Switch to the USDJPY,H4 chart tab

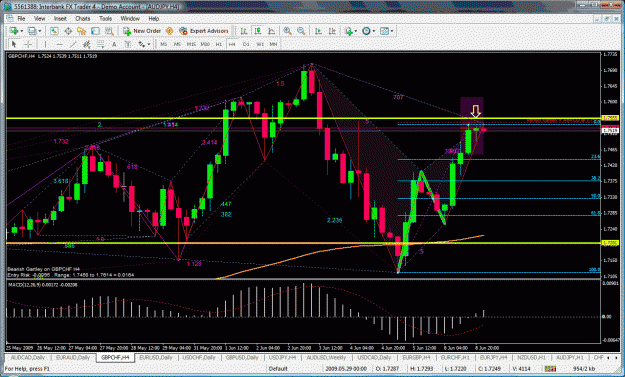point(282,357)
